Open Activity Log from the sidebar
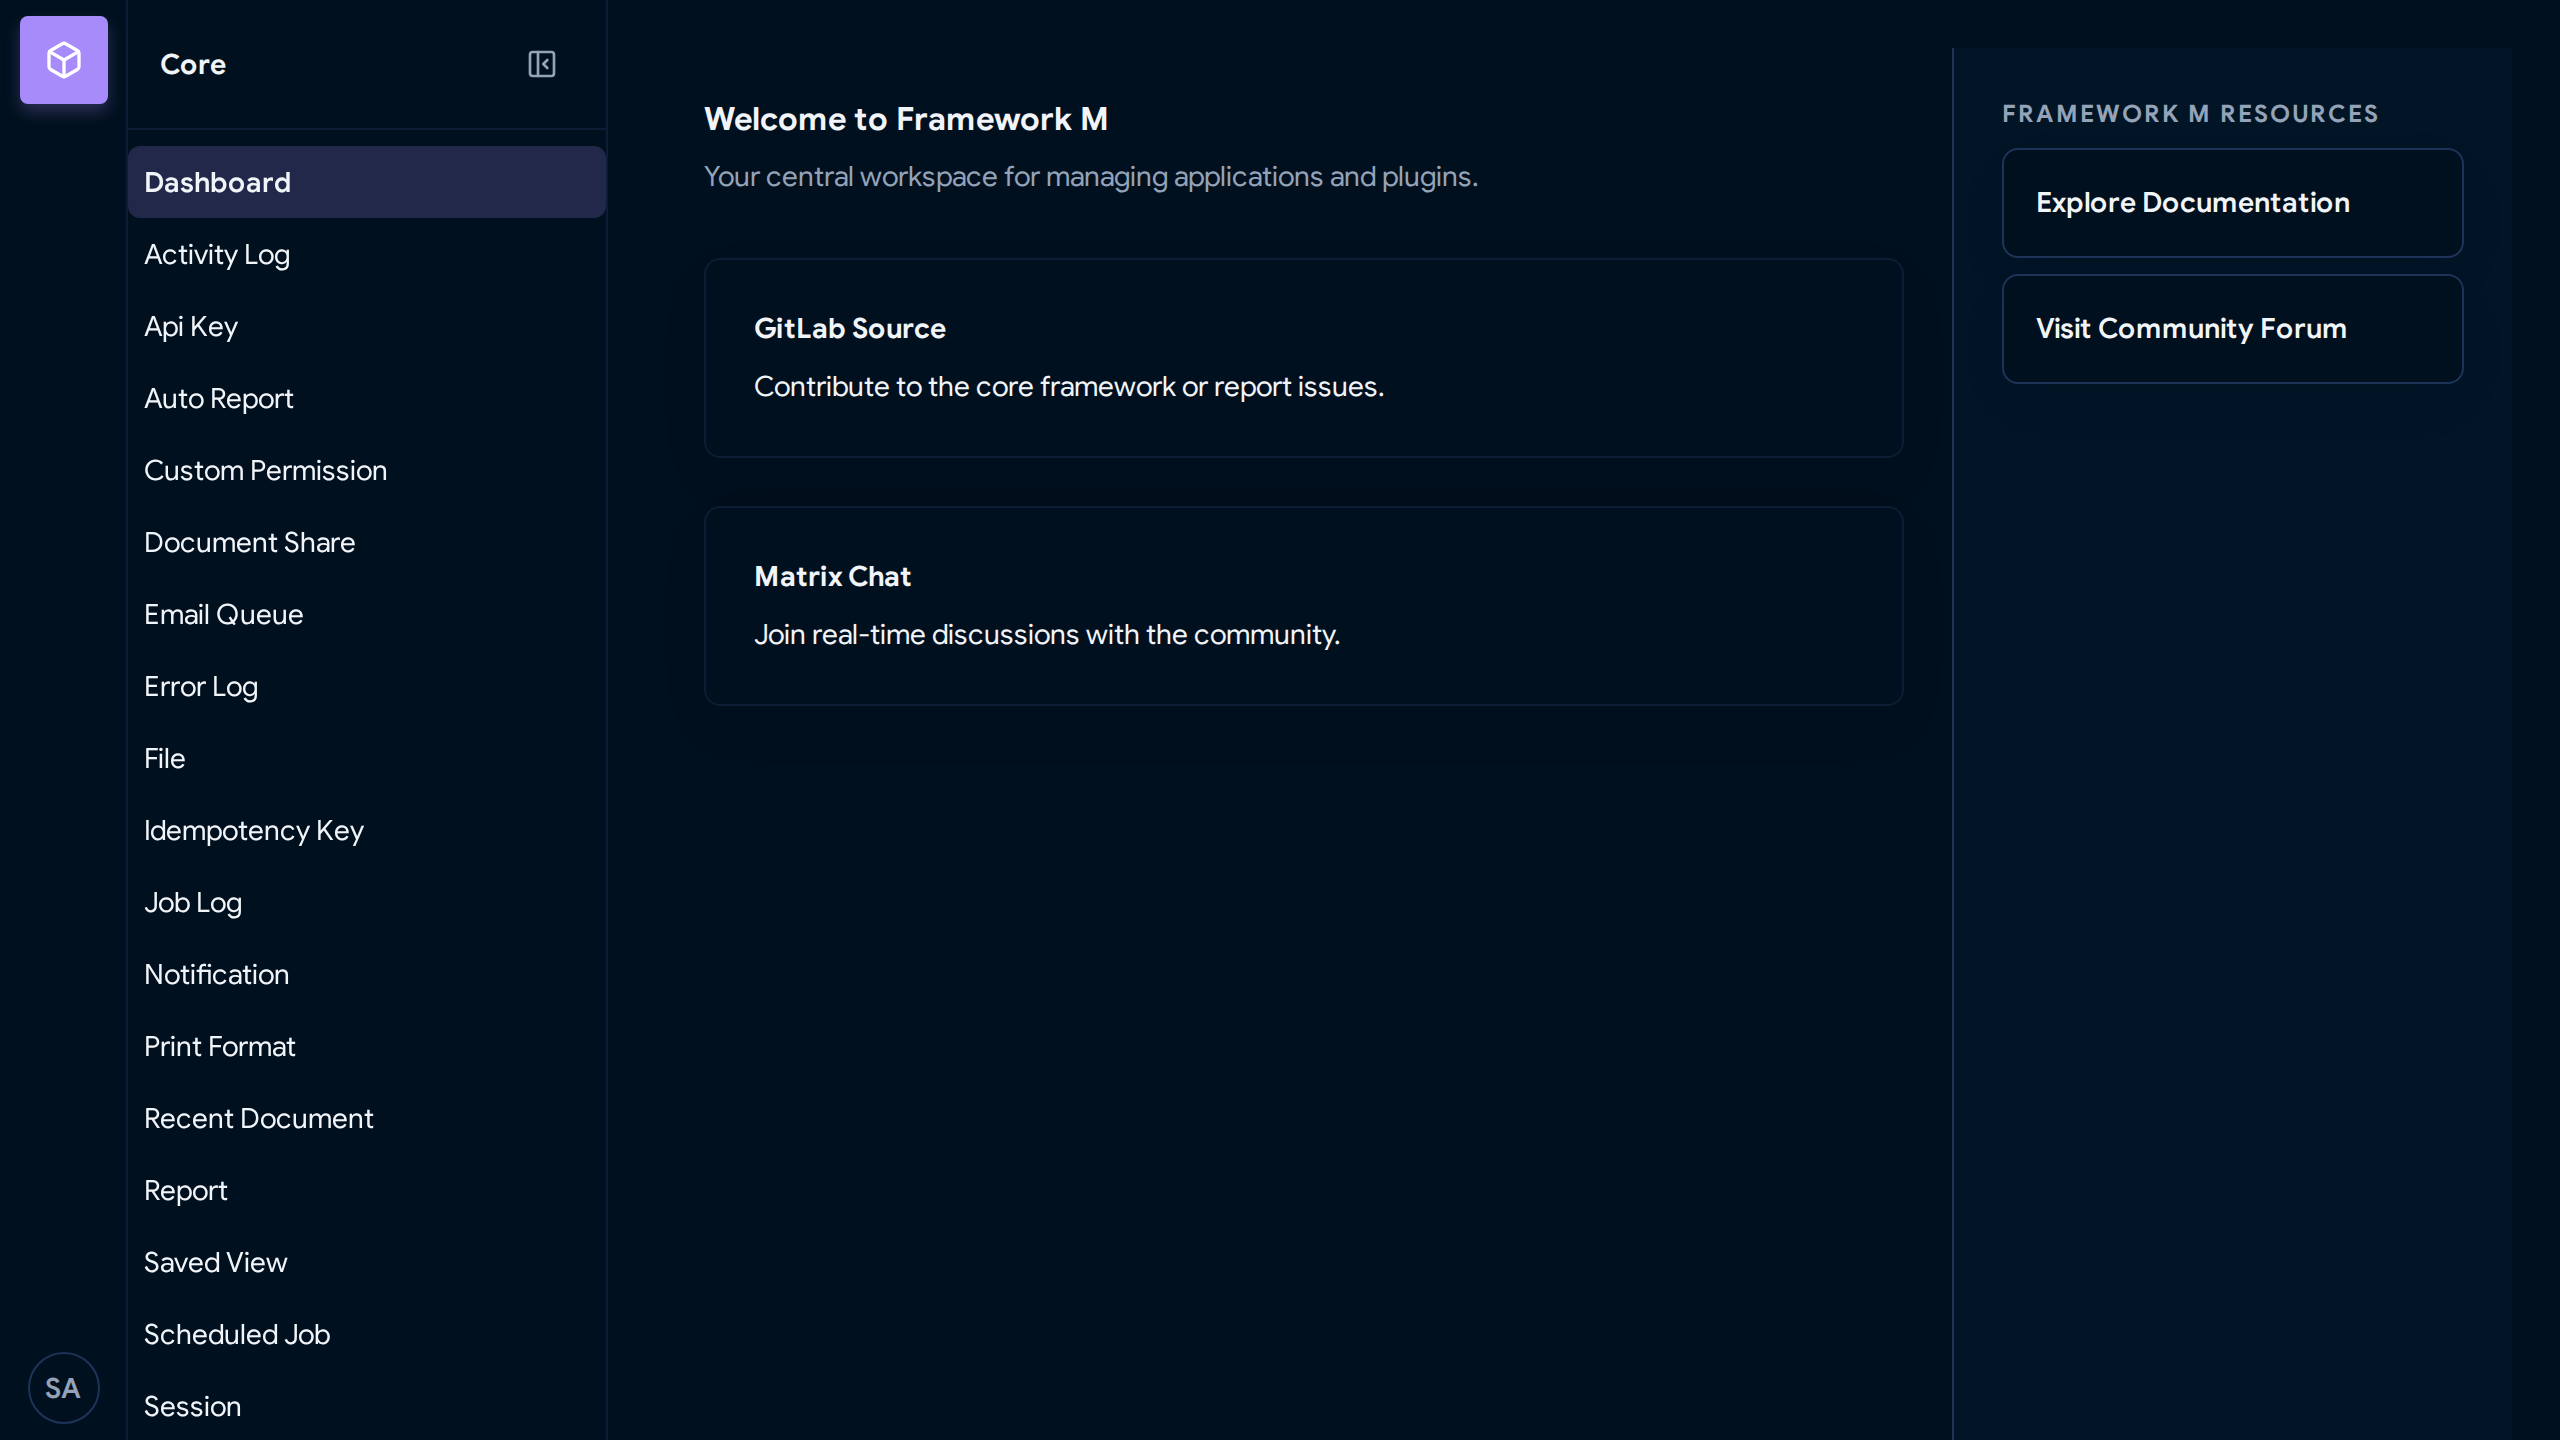This screenshot has width=2560, height=1440. coord(367,254)
